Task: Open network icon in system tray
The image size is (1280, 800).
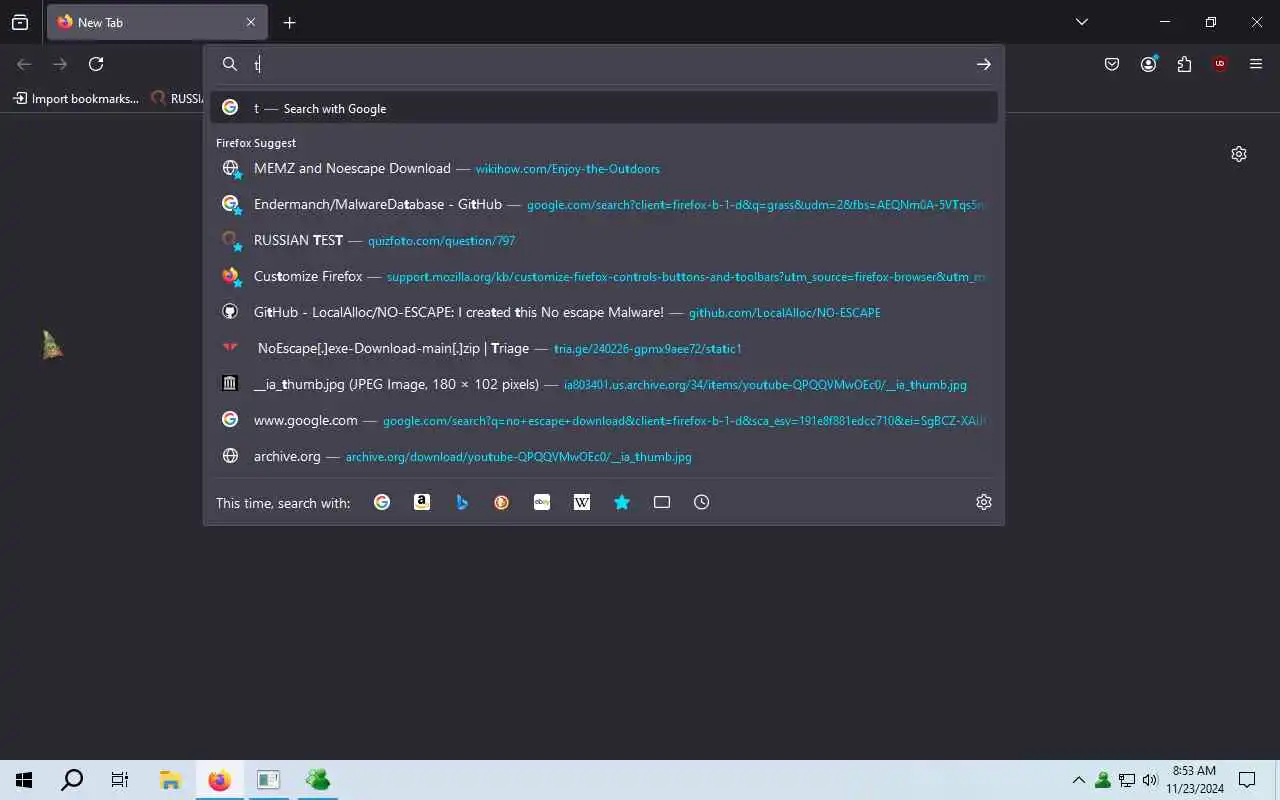Action: 1127,780
